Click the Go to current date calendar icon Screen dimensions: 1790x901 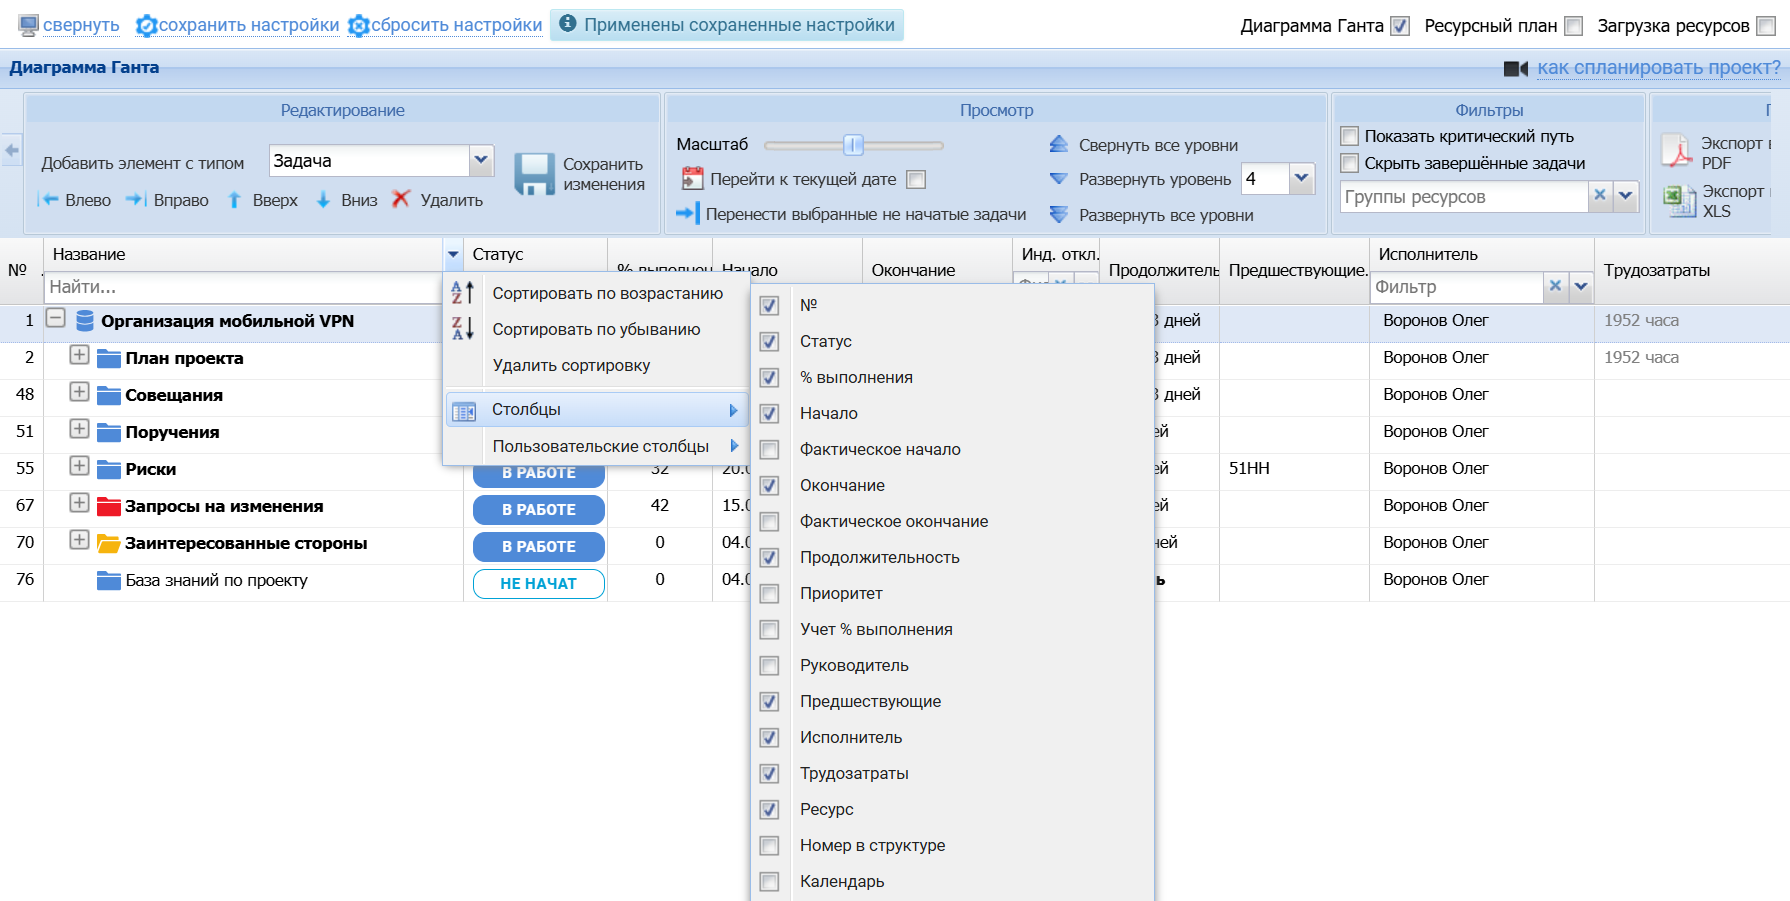[692, 179]
